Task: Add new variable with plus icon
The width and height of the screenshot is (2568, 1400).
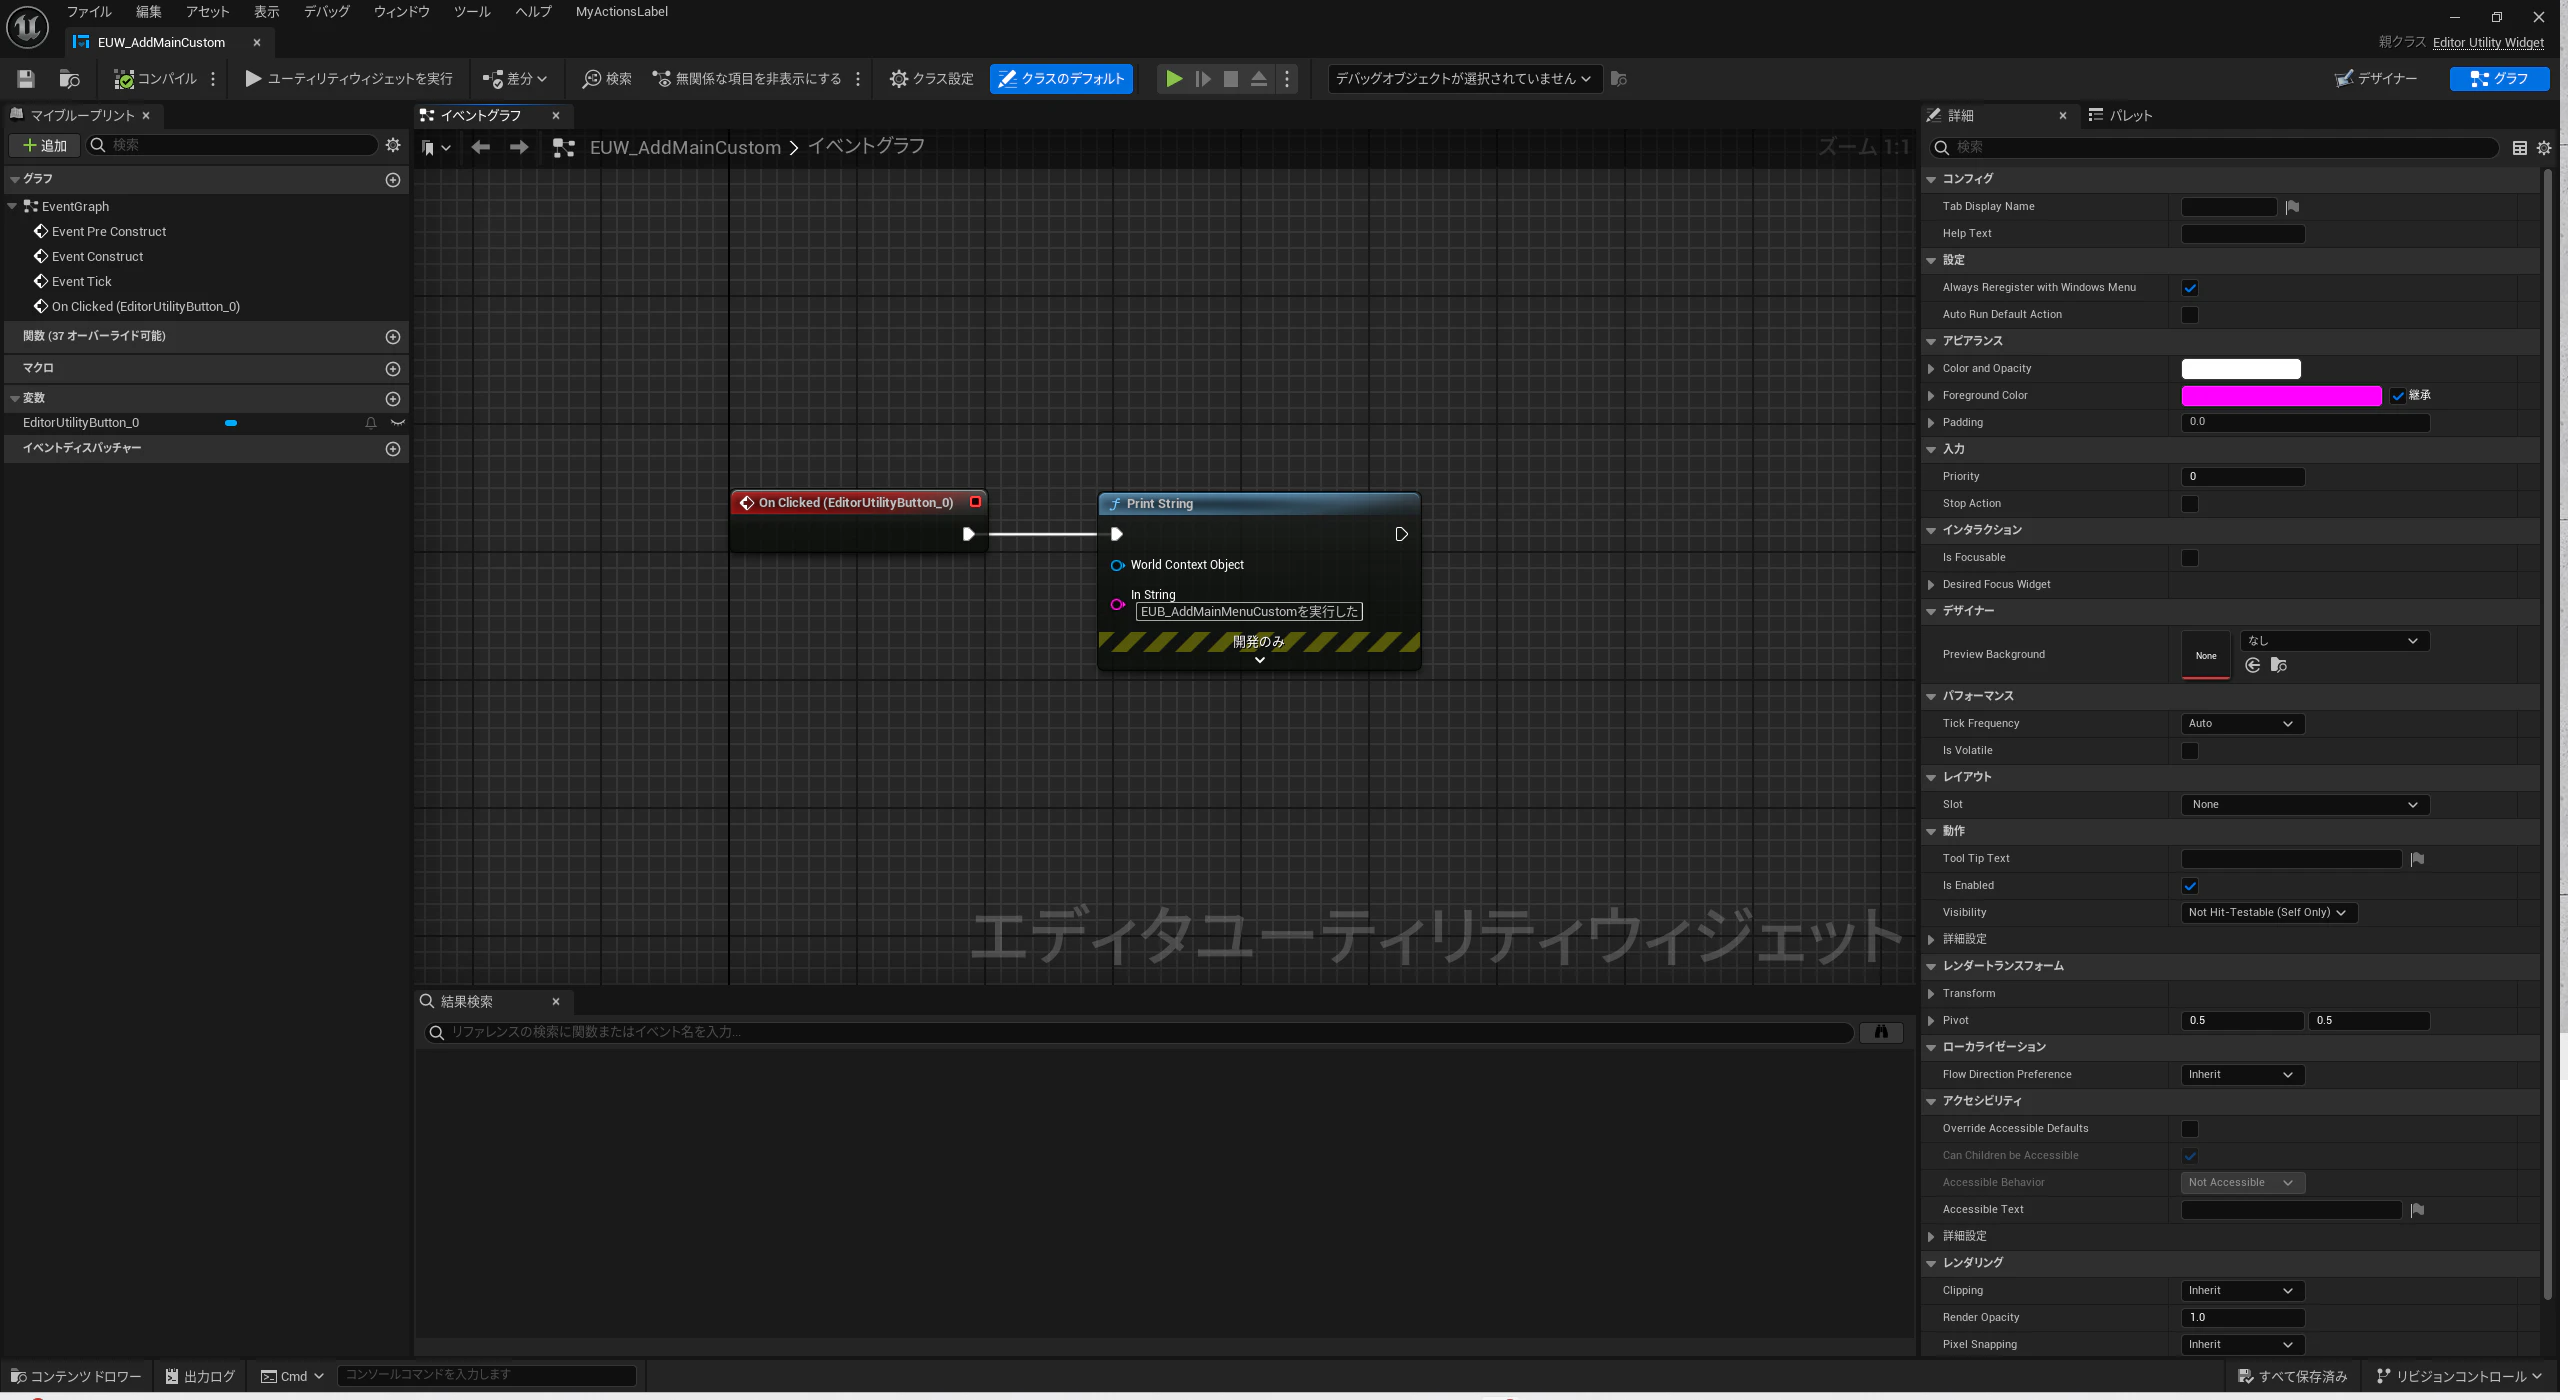Action: 393,399
